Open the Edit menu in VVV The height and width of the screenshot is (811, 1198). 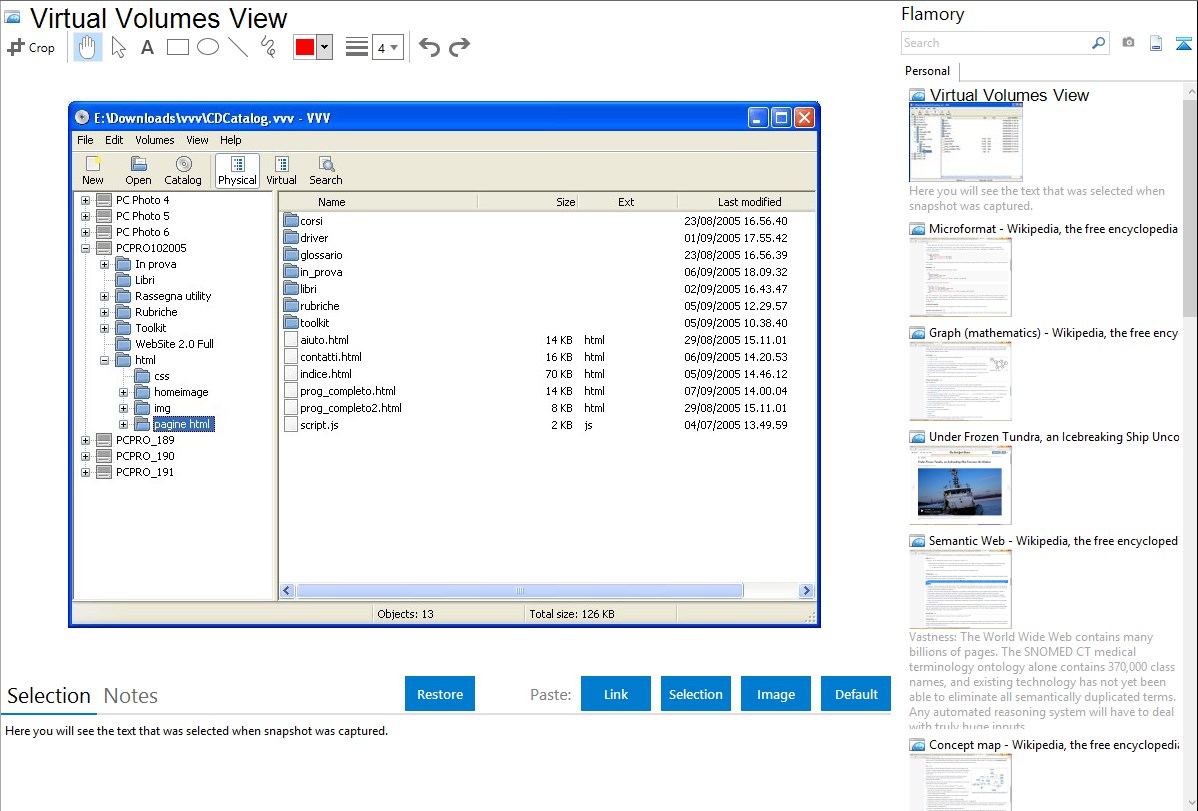[114, 140]
